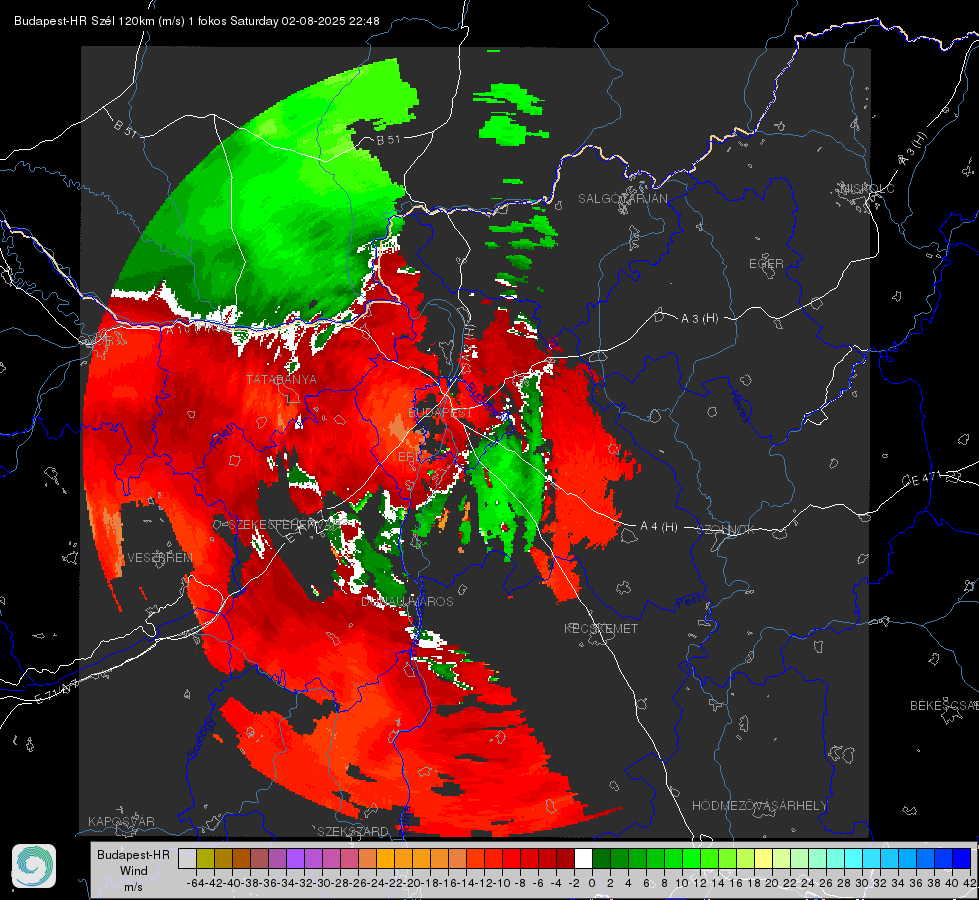The width and height of the screenshot is (979, 900).
Task: Select the olive swatch between -64 and -42
Action: (x=205, y=858)
